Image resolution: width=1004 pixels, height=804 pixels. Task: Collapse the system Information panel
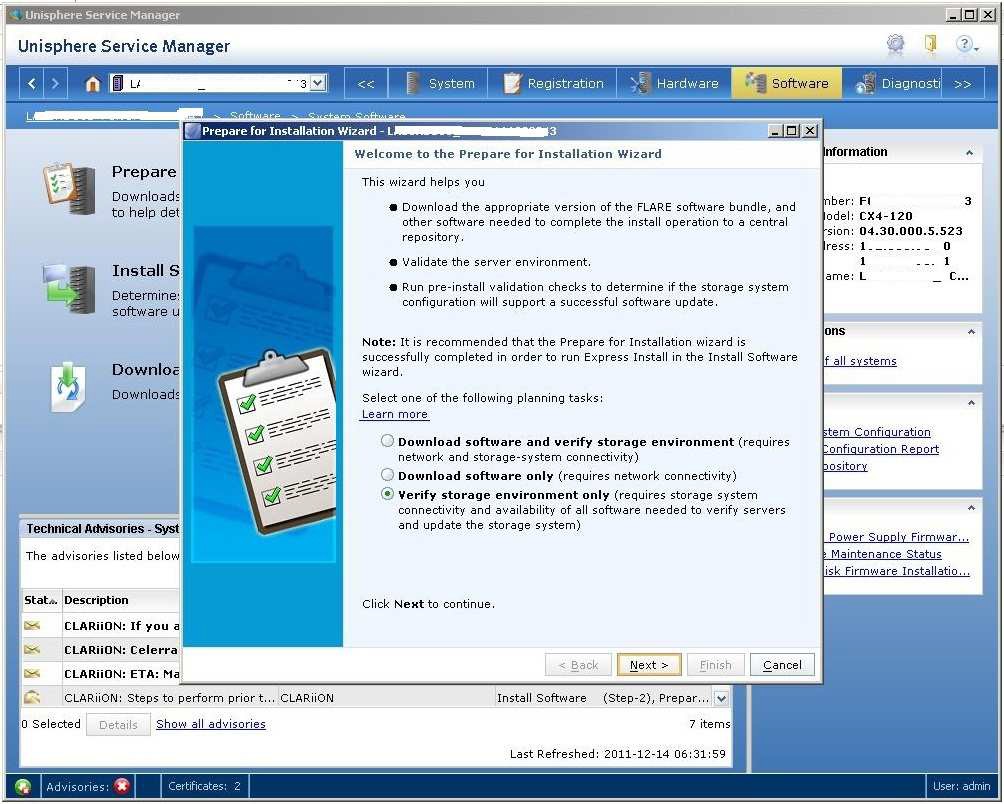[969, 153]
